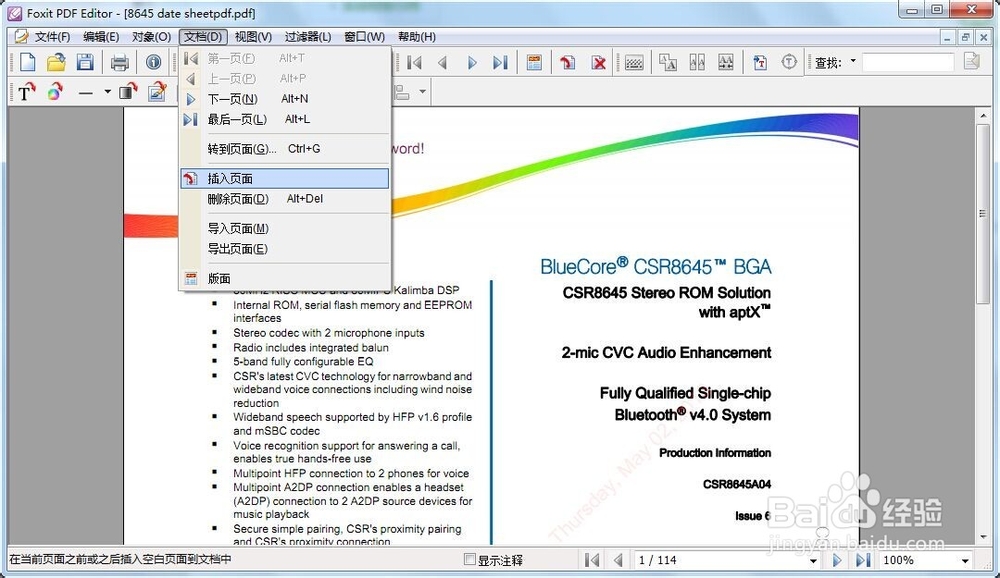This screenshot has width=1000, height=578.
Task: Click the document Info icon
Action: point(153,62)
